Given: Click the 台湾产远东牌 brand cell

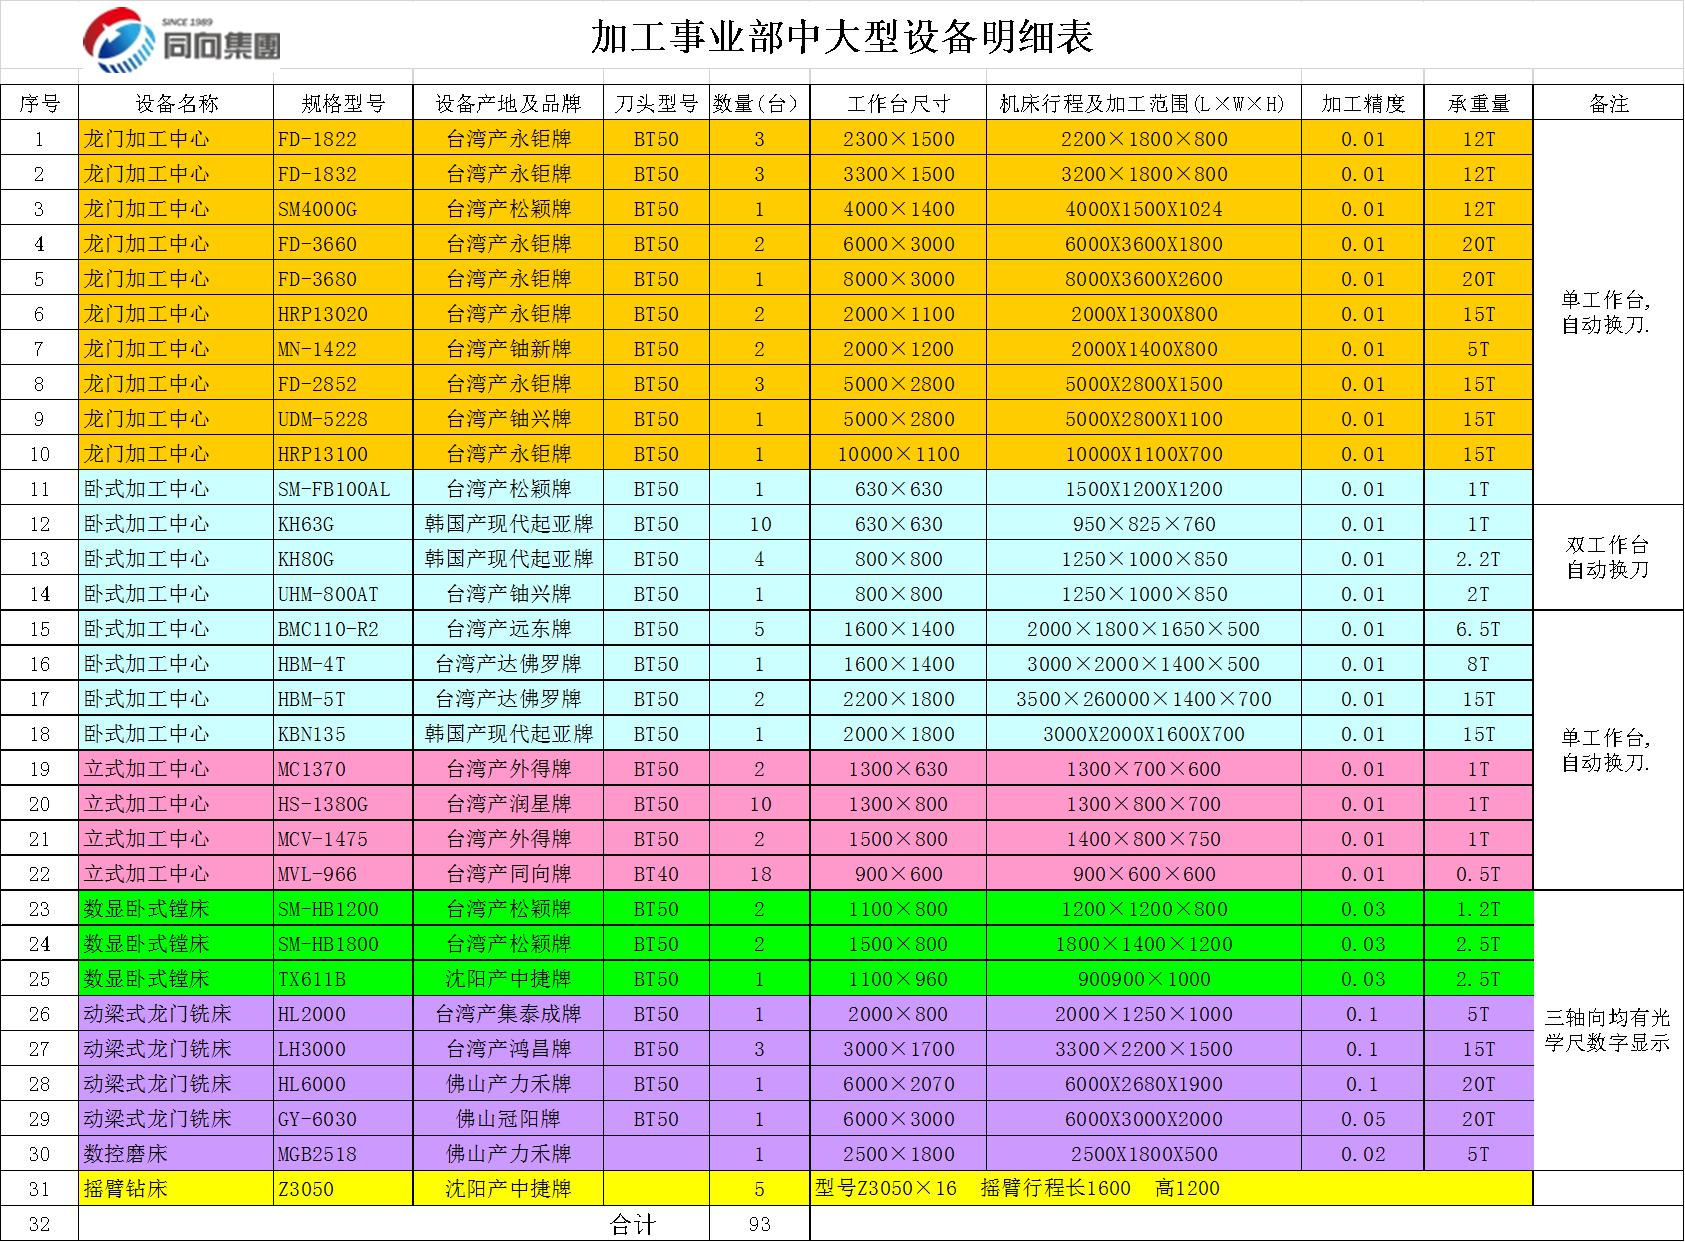Looking at the screenshot, I should click(x=508, y=628).
